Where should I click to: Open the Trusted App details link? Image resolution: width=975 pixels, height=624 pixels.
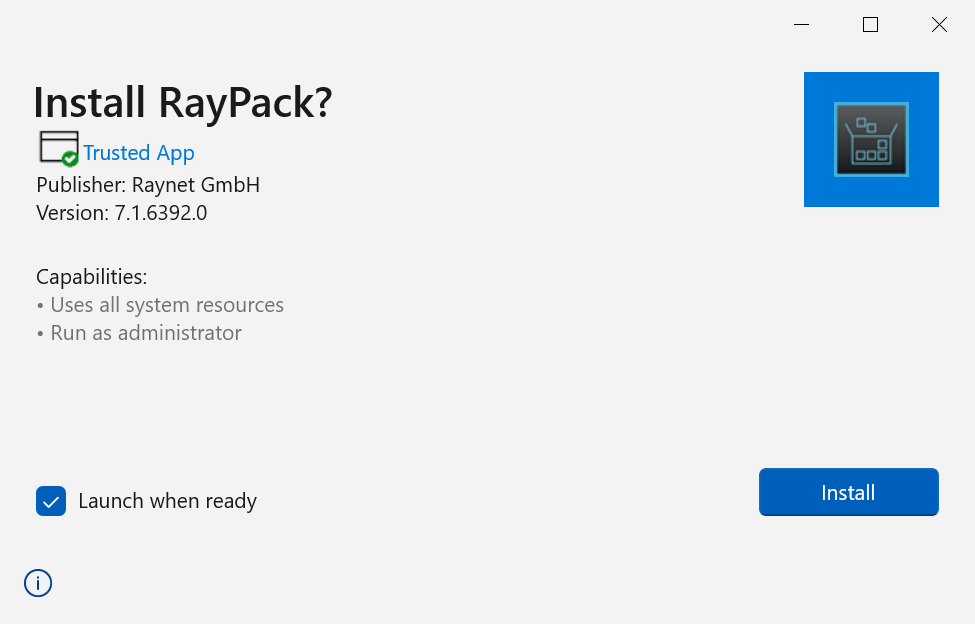[x=139, y=152]
